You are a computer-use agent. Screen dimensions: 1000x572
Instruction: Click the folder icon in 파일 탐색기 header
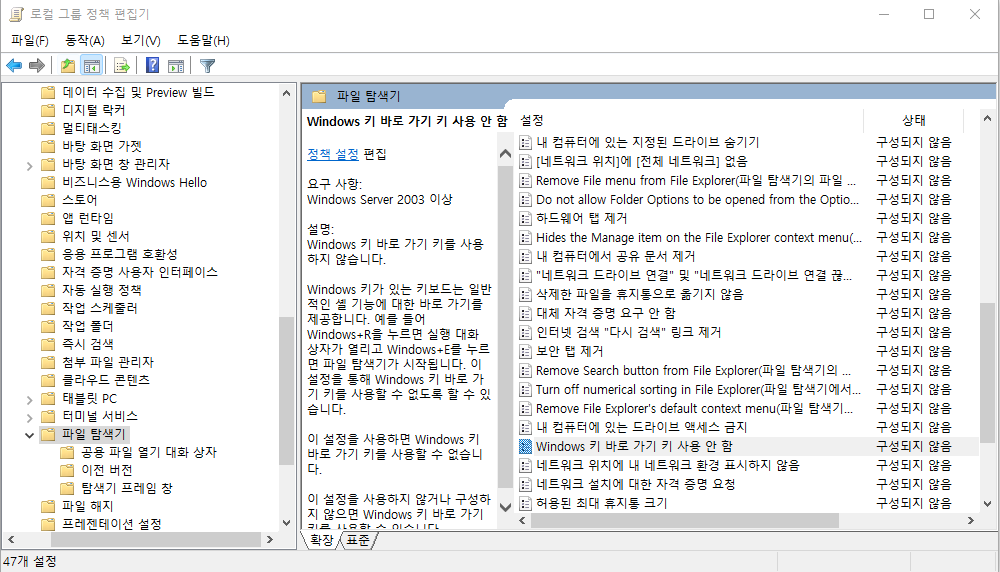[x=319, y=96]
